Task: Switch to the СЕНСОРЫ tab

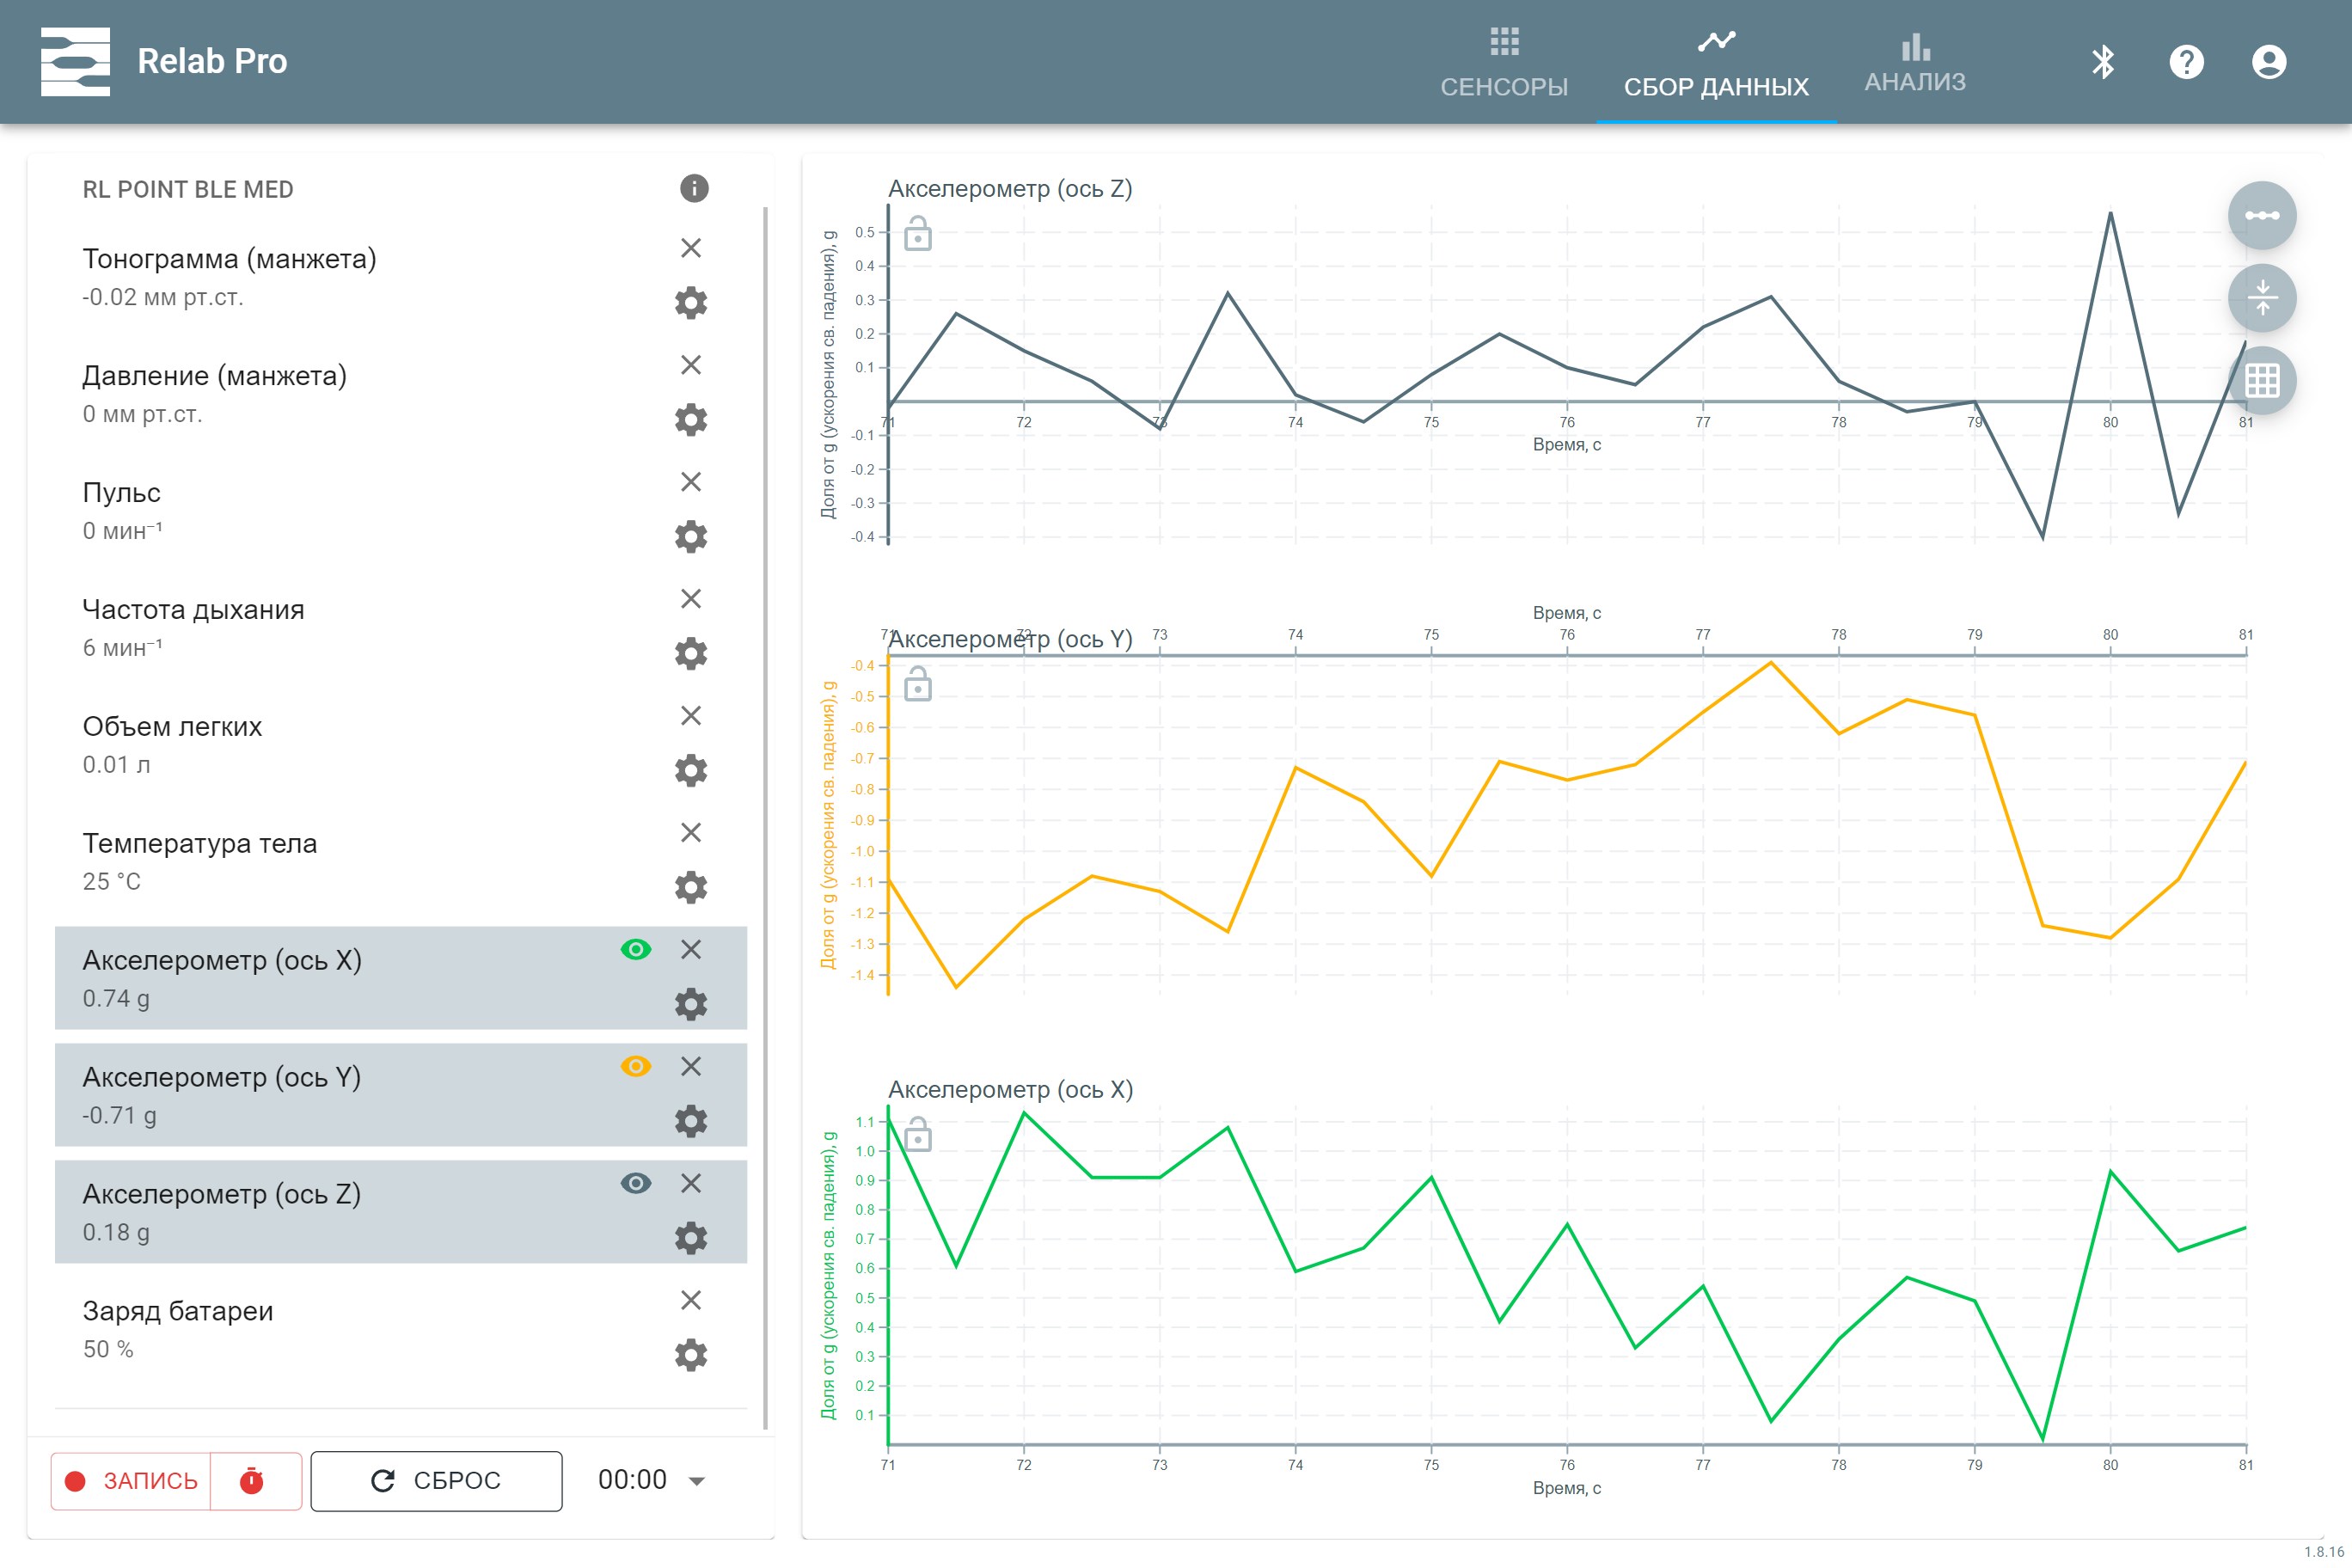Action: [x=1503, y=62]
